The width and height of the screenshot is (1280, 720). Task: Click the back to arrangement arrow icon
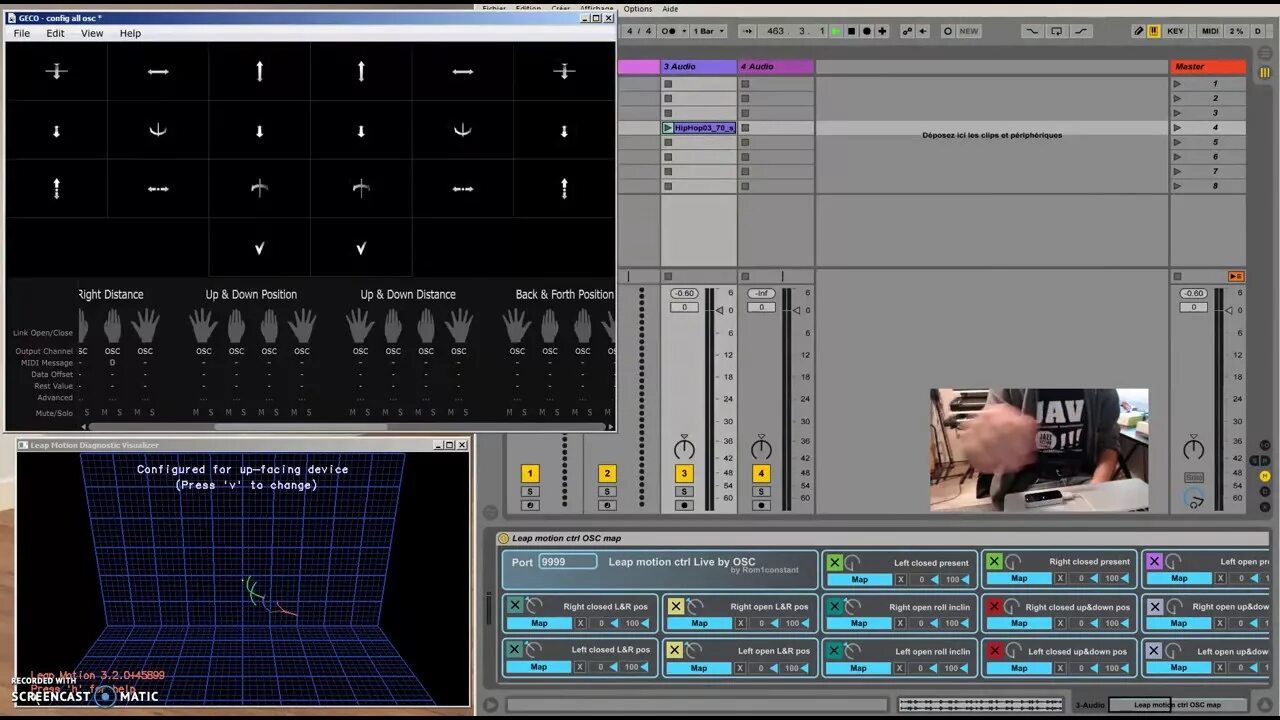[x=923, y=31]
